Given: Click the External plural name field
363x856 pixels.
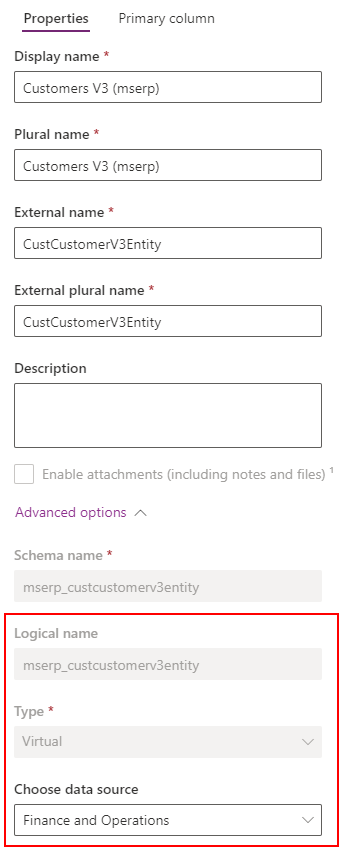Looking at the screenshot, I should [168, 321].
